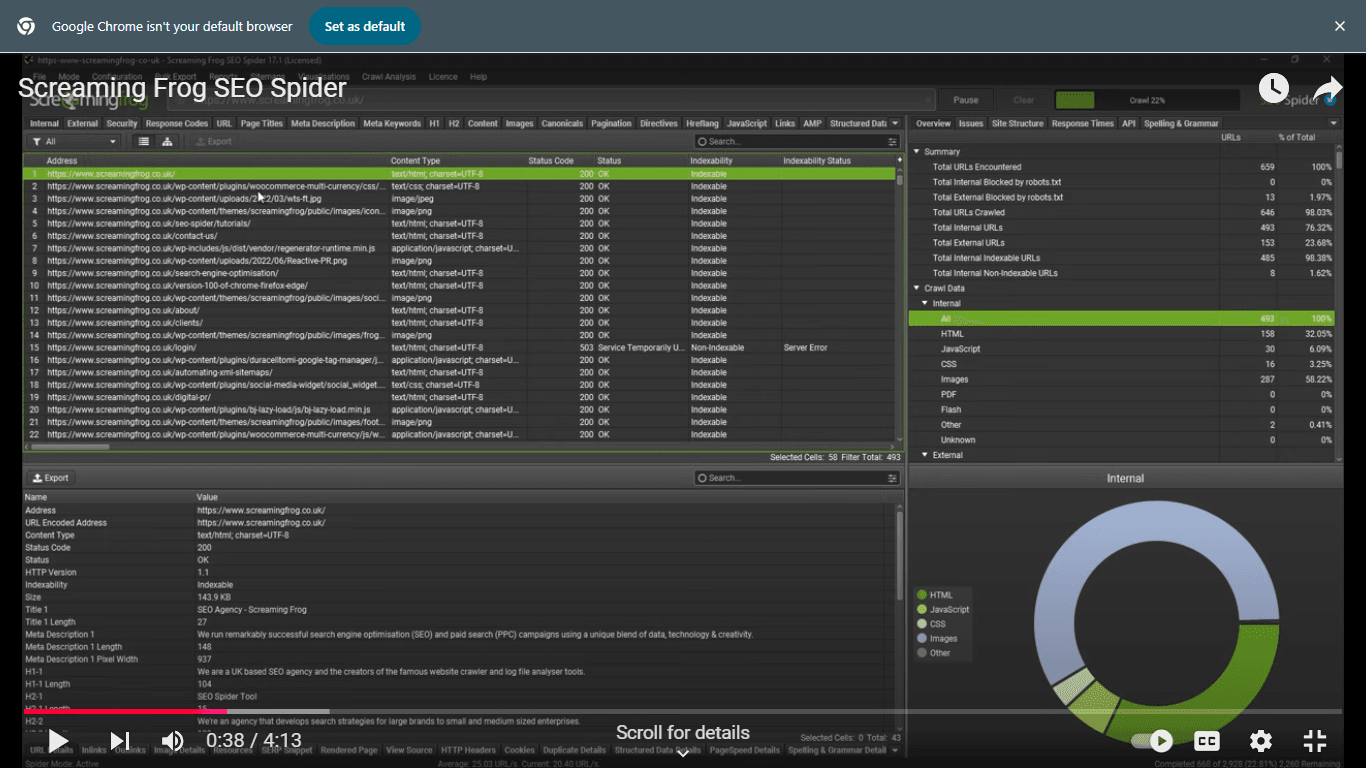Click the Total Internal Indexable URLs row
Image resolution: width=1366 pixels, height=768 pixels.
(x=1121, y=258)
